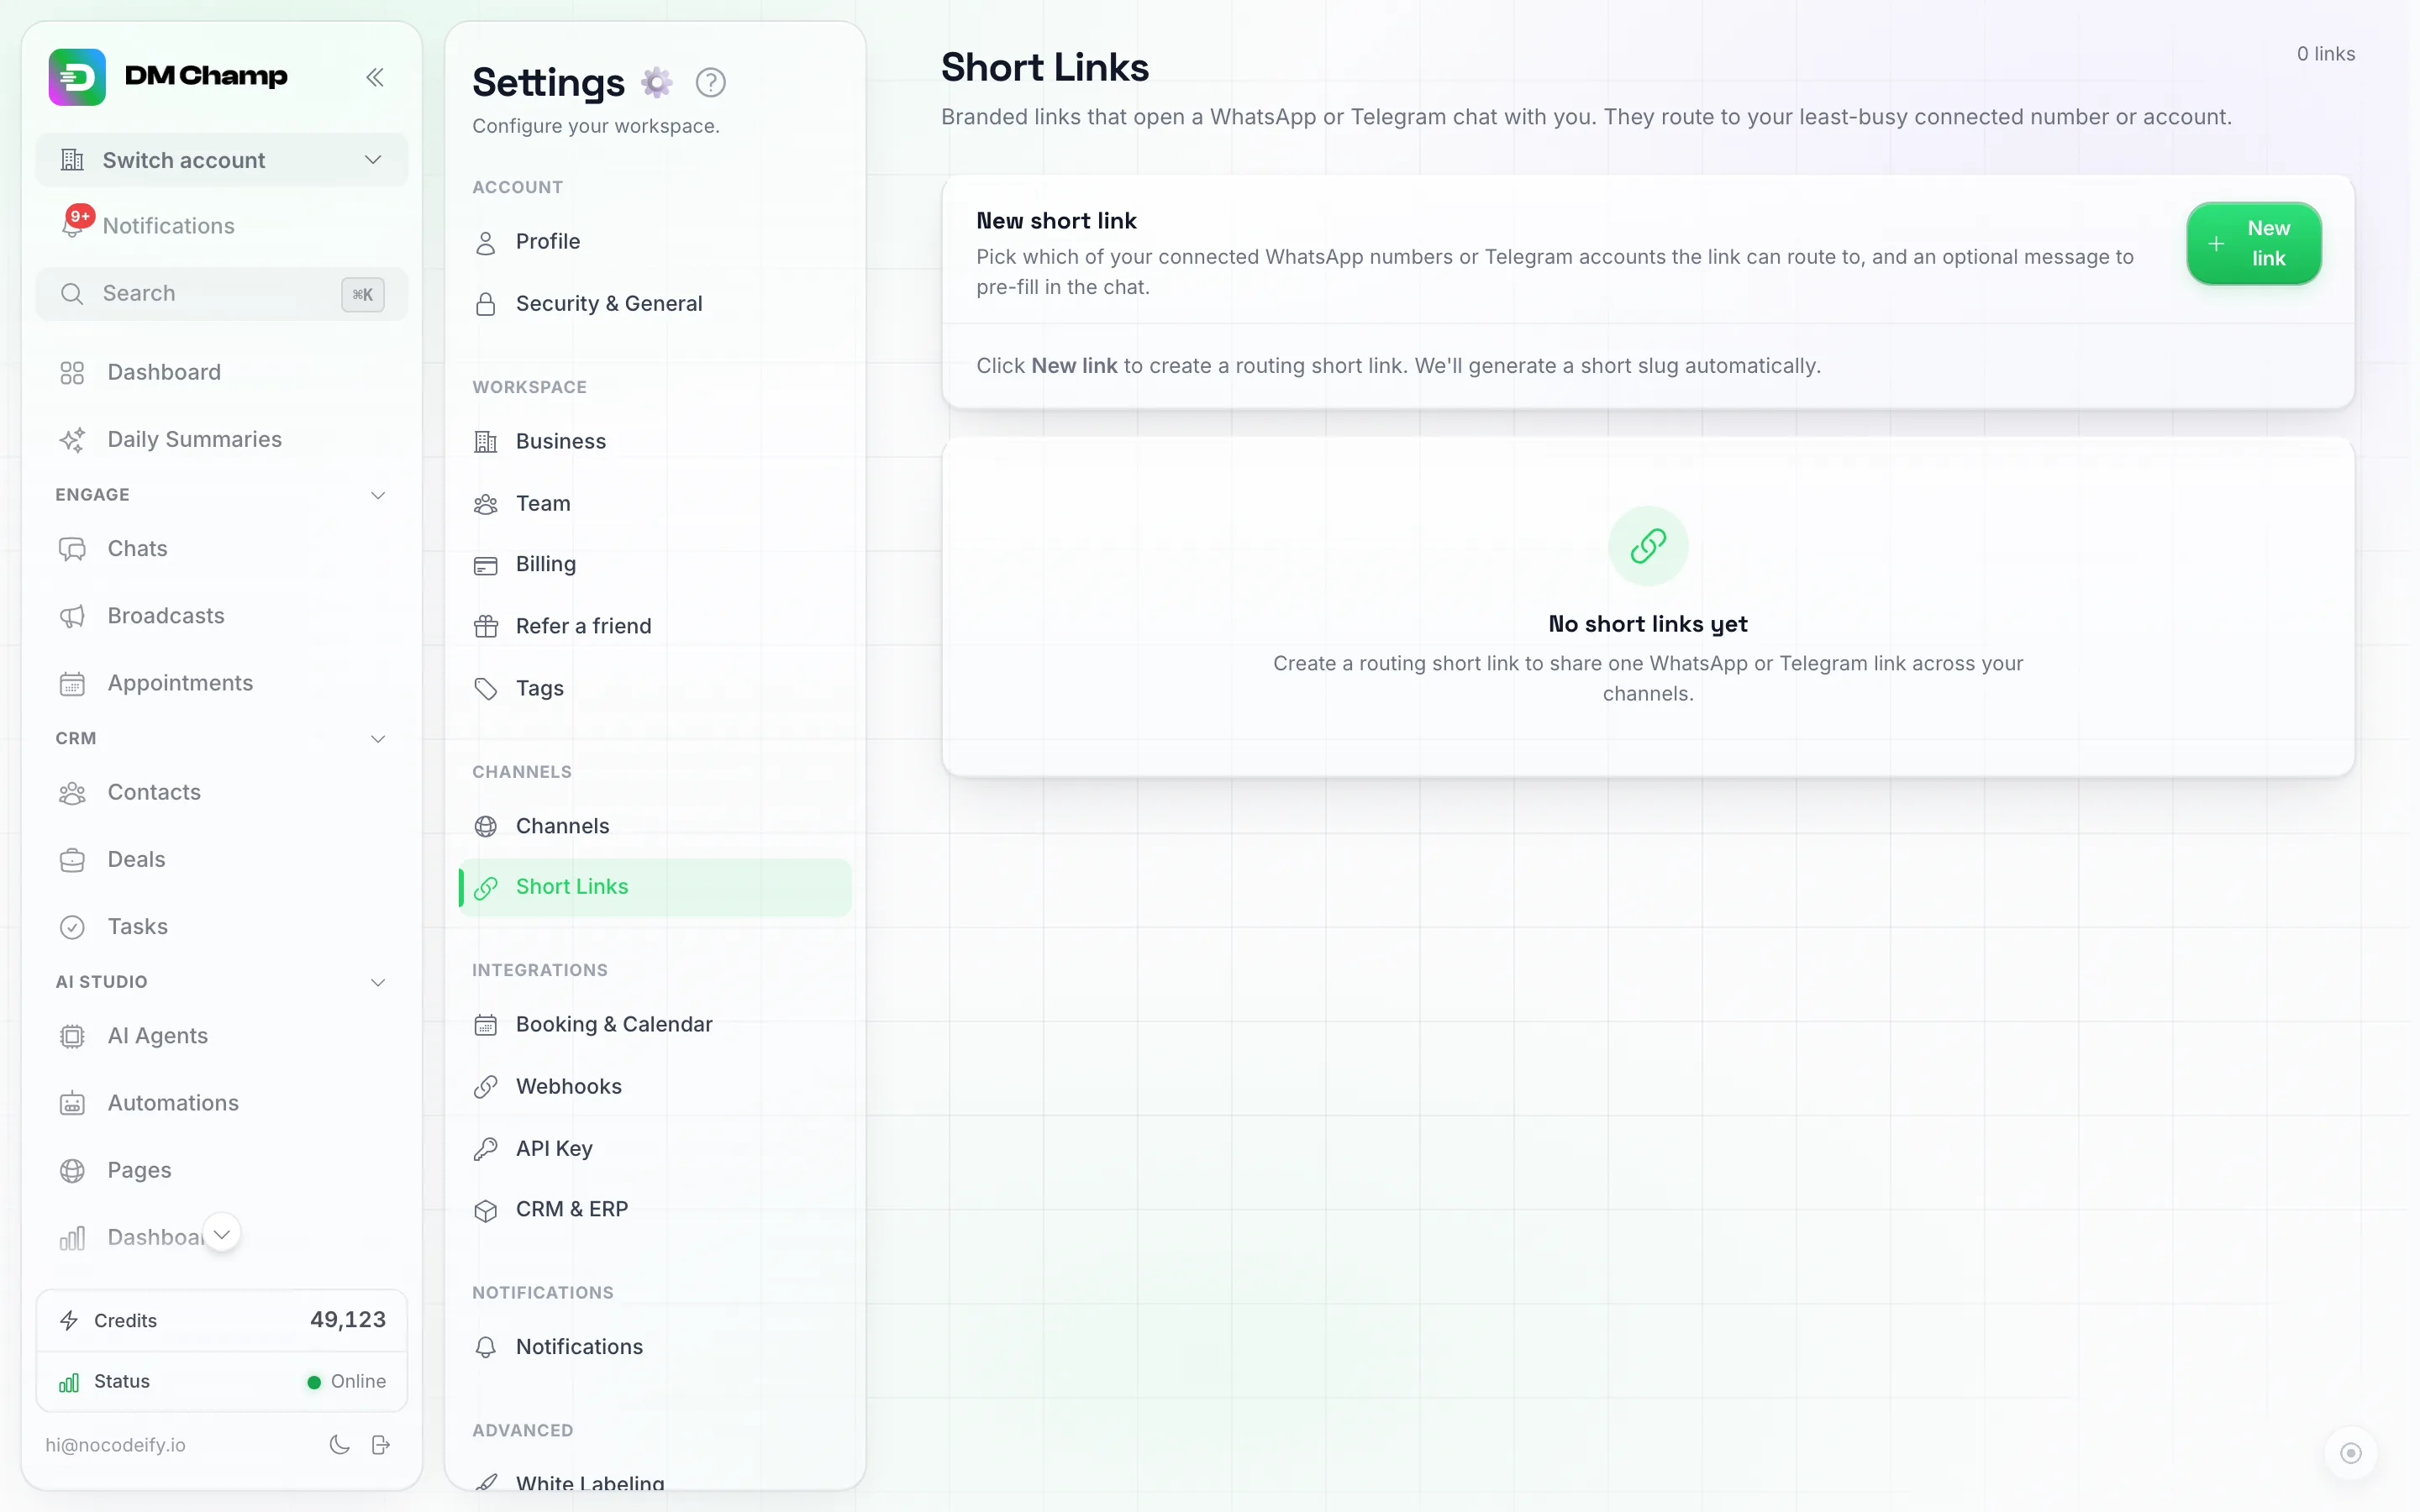This screenshot has height=1512, width=2420.
Task: Click the New link button
Action: tap(2254, 243)
